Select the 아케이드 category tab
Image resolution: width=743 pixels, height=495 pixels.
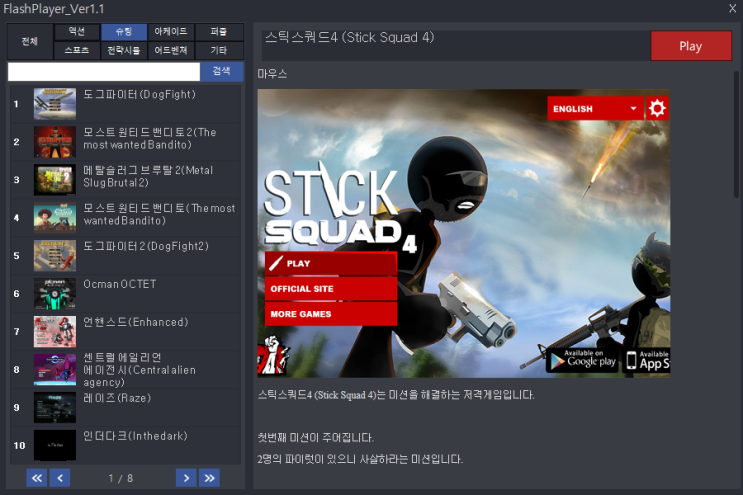click(x=171, y=32)
